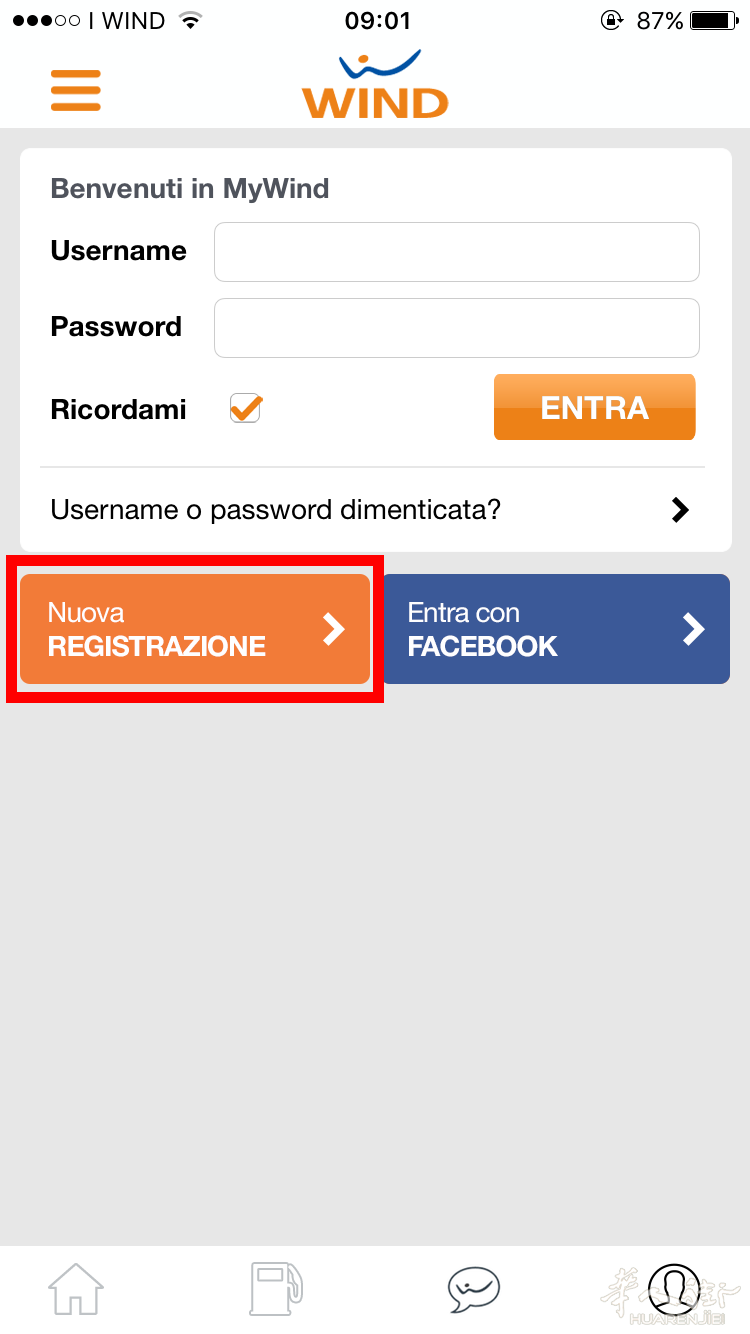Open the orange hamburger menu
750x1334 pixels.
coord(76,90)
